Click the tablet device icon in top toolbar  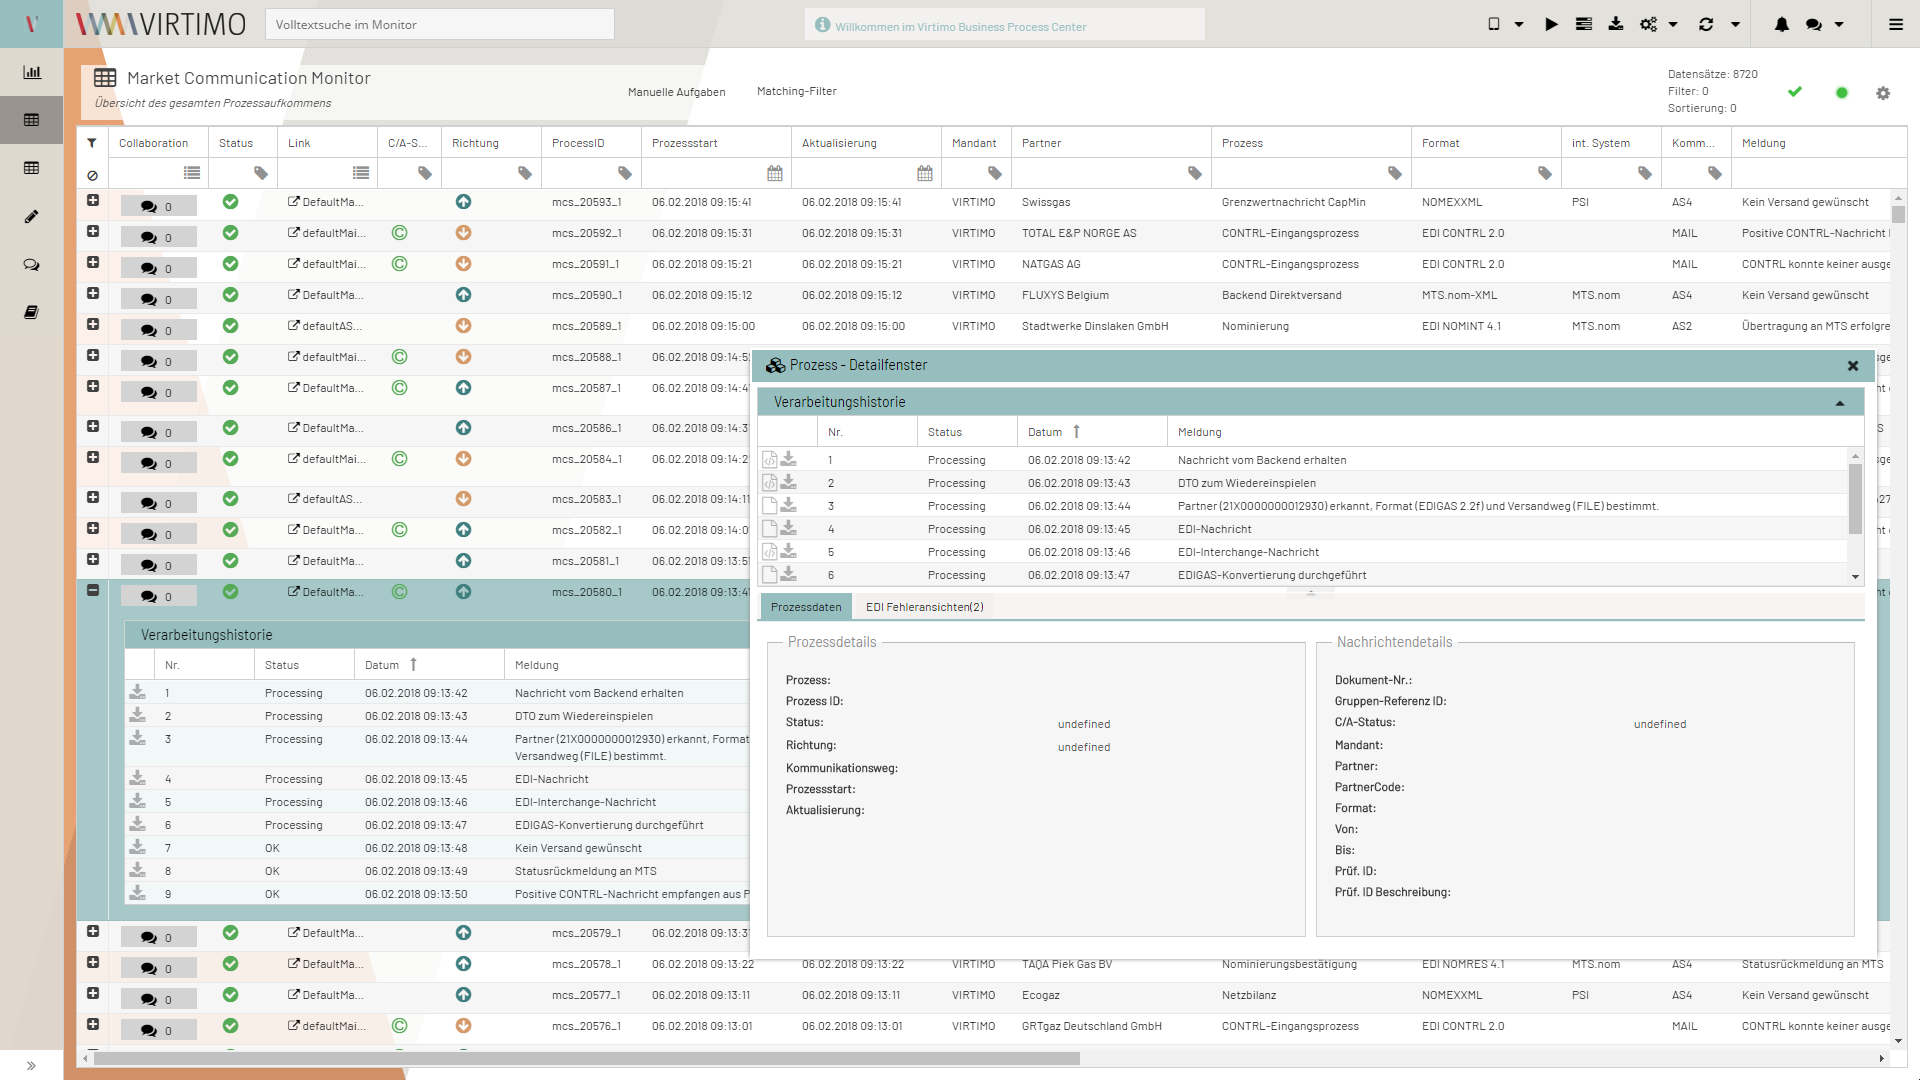pos(1494,24)
